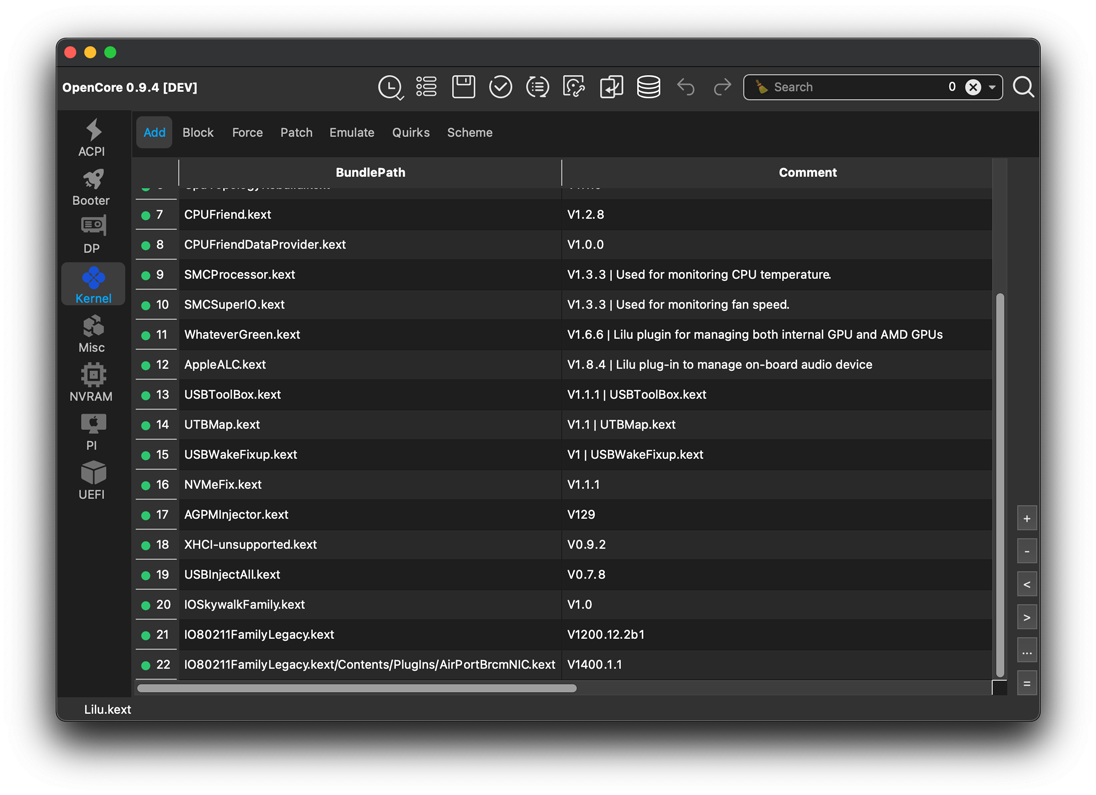Select the AirPortBrcmNIC.kext plugin path cell

(370, 665)
